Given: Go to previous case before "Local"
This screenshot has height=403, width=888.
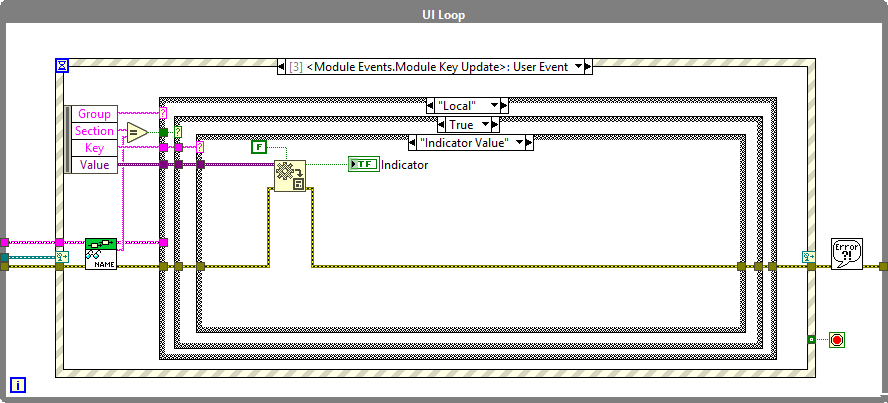Looking at the screenshot, I should [x=430, y=106].
